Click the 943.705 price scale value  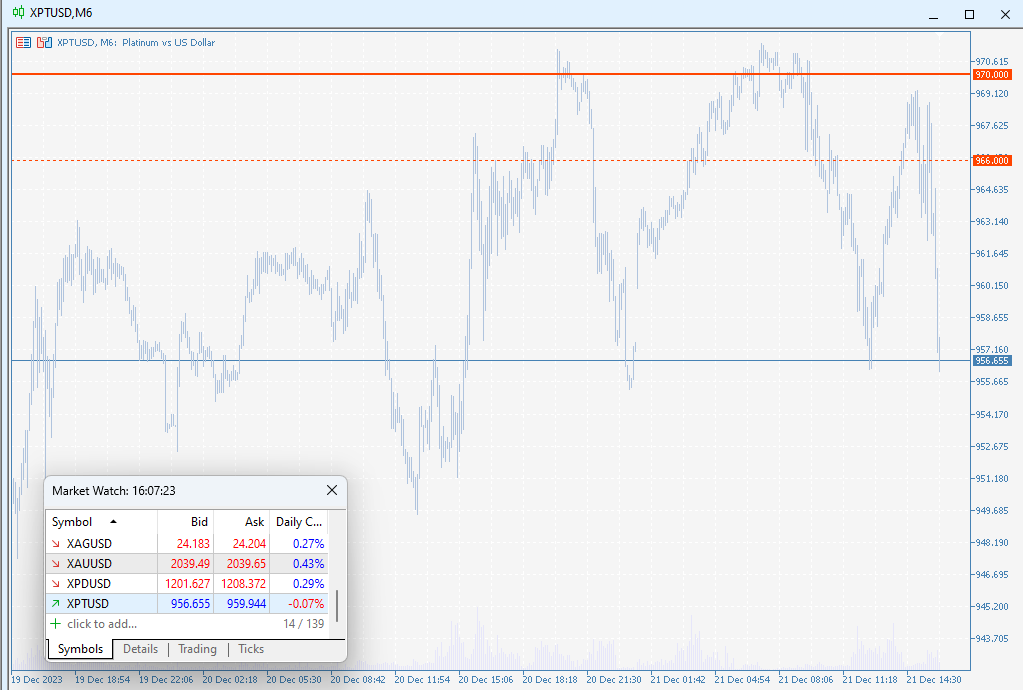(992, 638)
